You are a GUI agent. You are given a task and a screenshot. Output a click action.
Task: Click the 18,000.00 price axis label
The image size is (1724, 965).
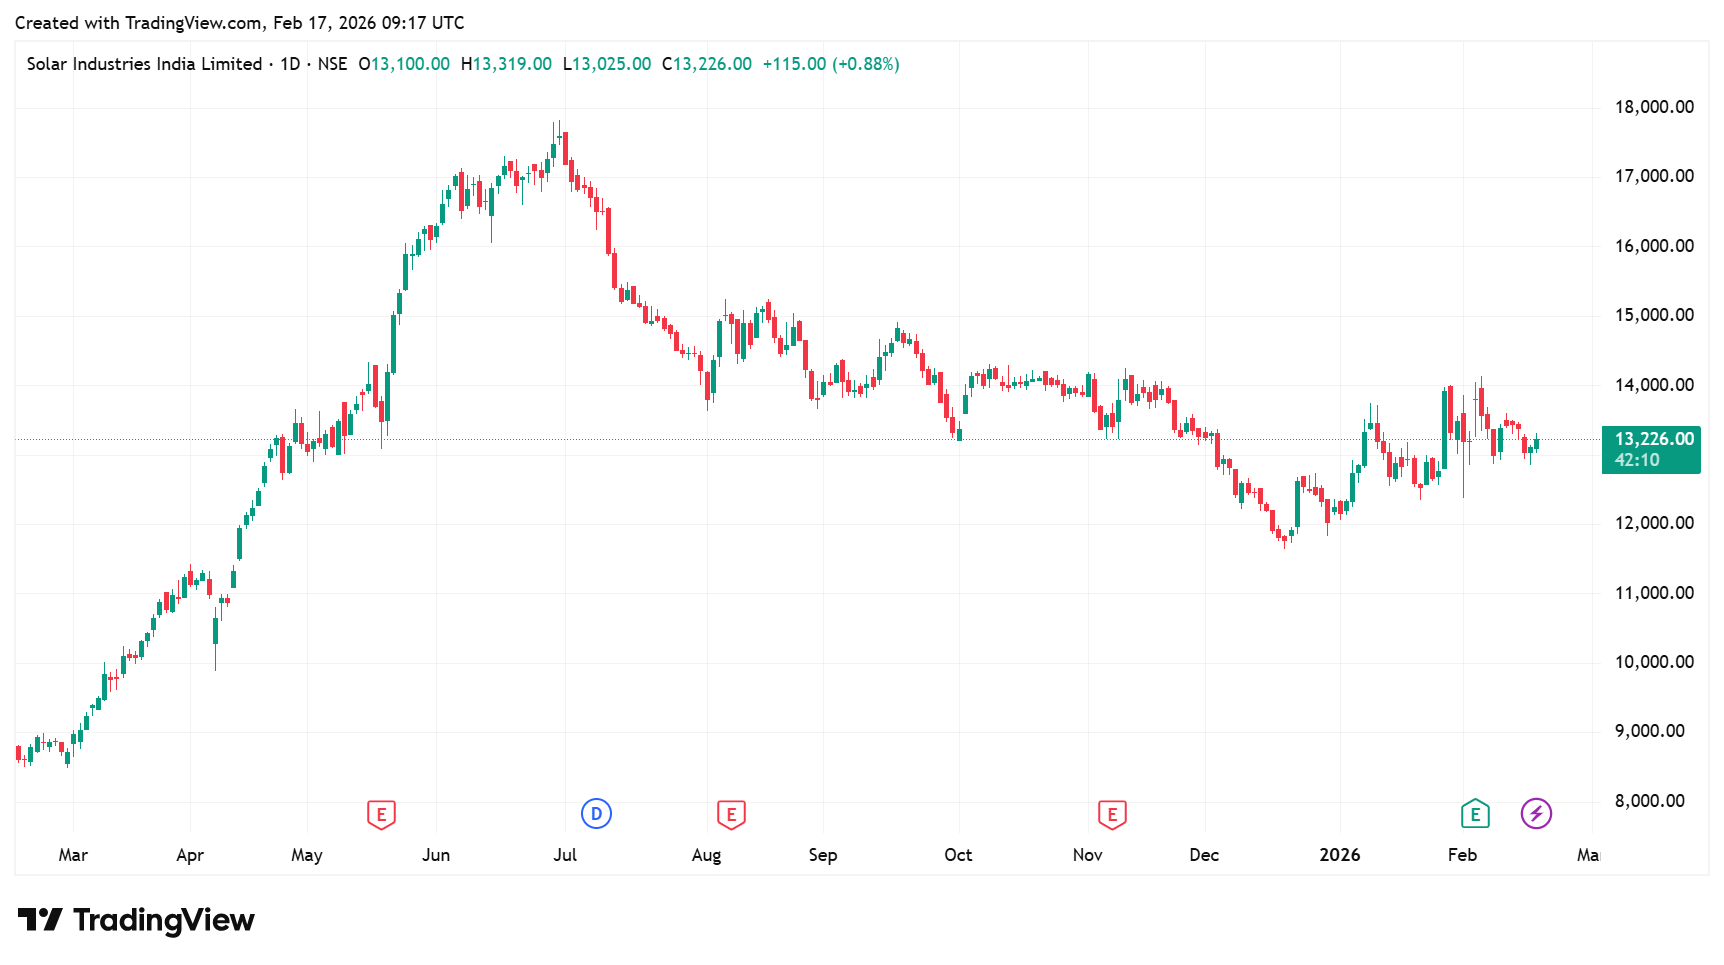coord(1654,107)
